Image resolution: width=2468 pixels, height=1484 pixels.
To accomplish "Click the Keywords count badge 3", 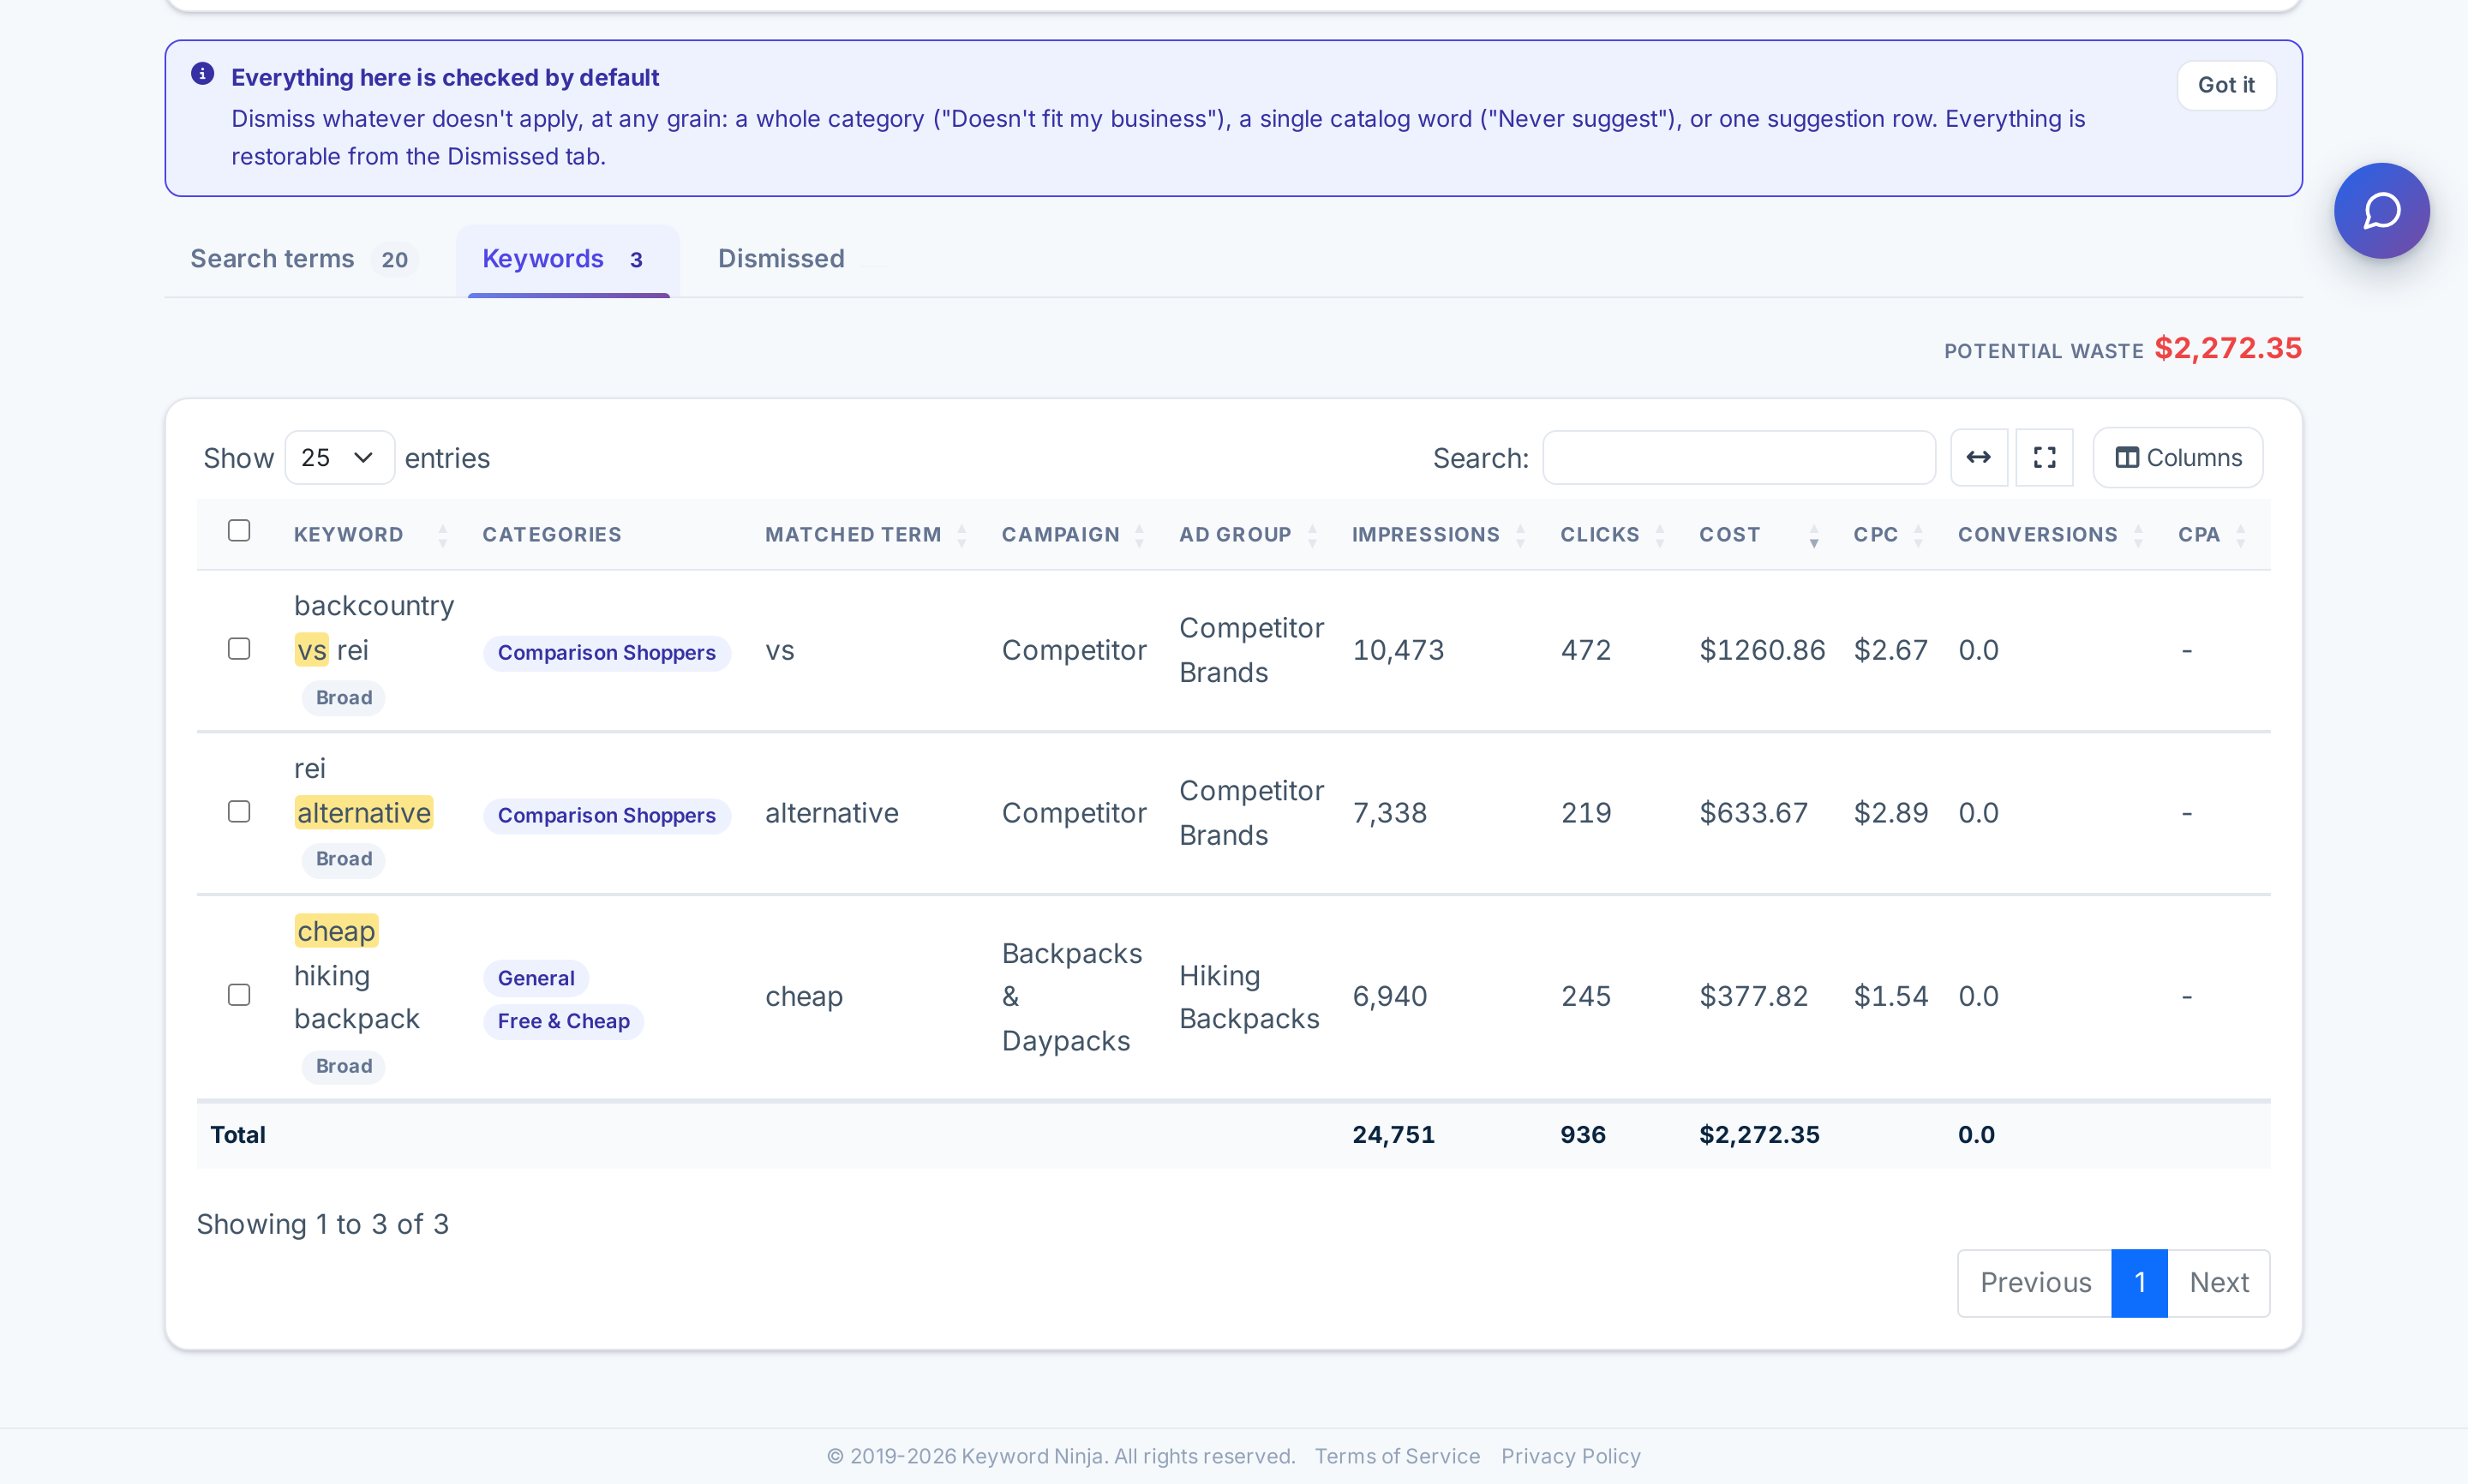I will pyautogui.click(x=636, y=260).
